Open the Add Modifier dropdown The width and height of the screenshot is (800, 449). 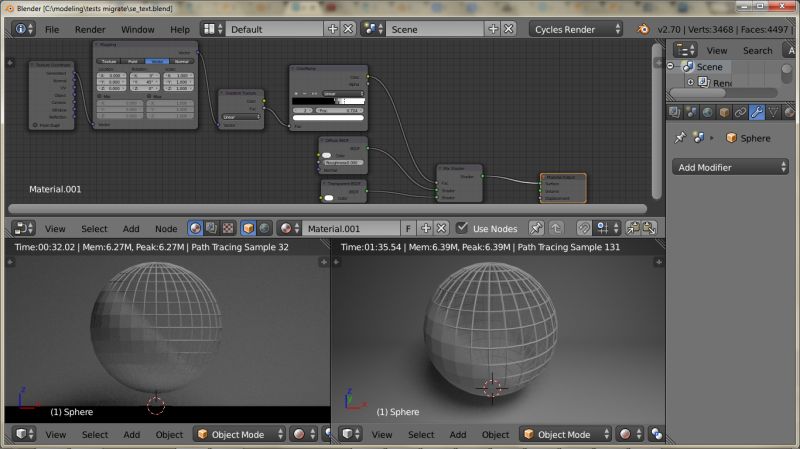click(730, 167)
